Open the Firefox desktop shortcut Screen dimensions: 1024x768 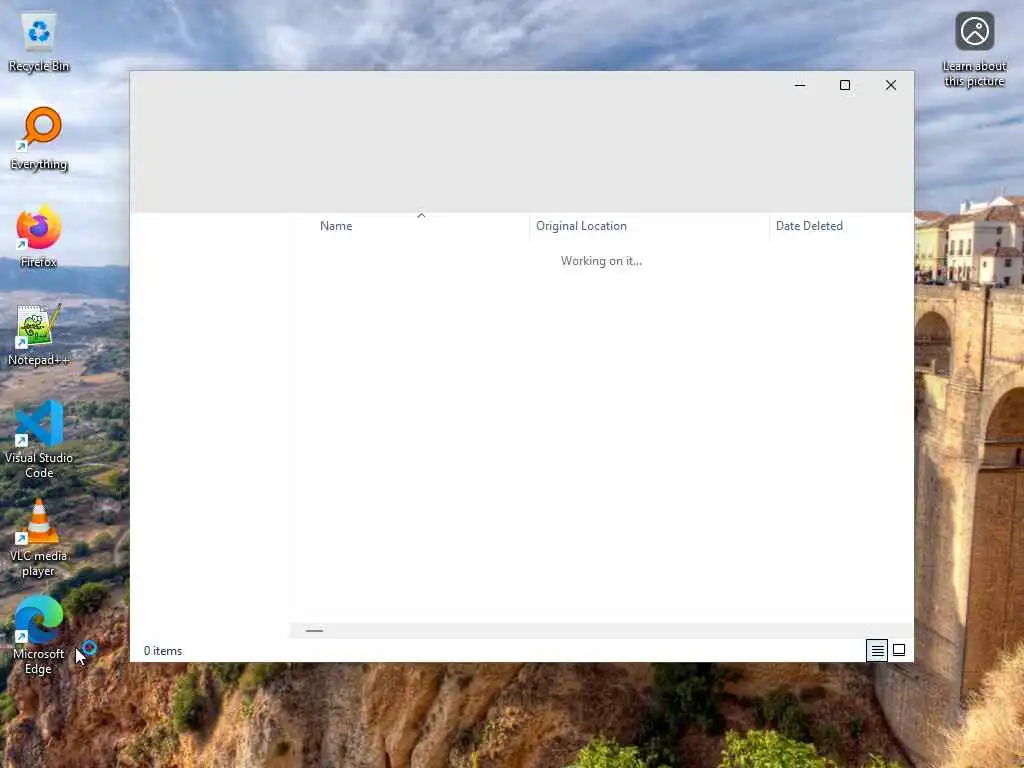tap(39, 236)
